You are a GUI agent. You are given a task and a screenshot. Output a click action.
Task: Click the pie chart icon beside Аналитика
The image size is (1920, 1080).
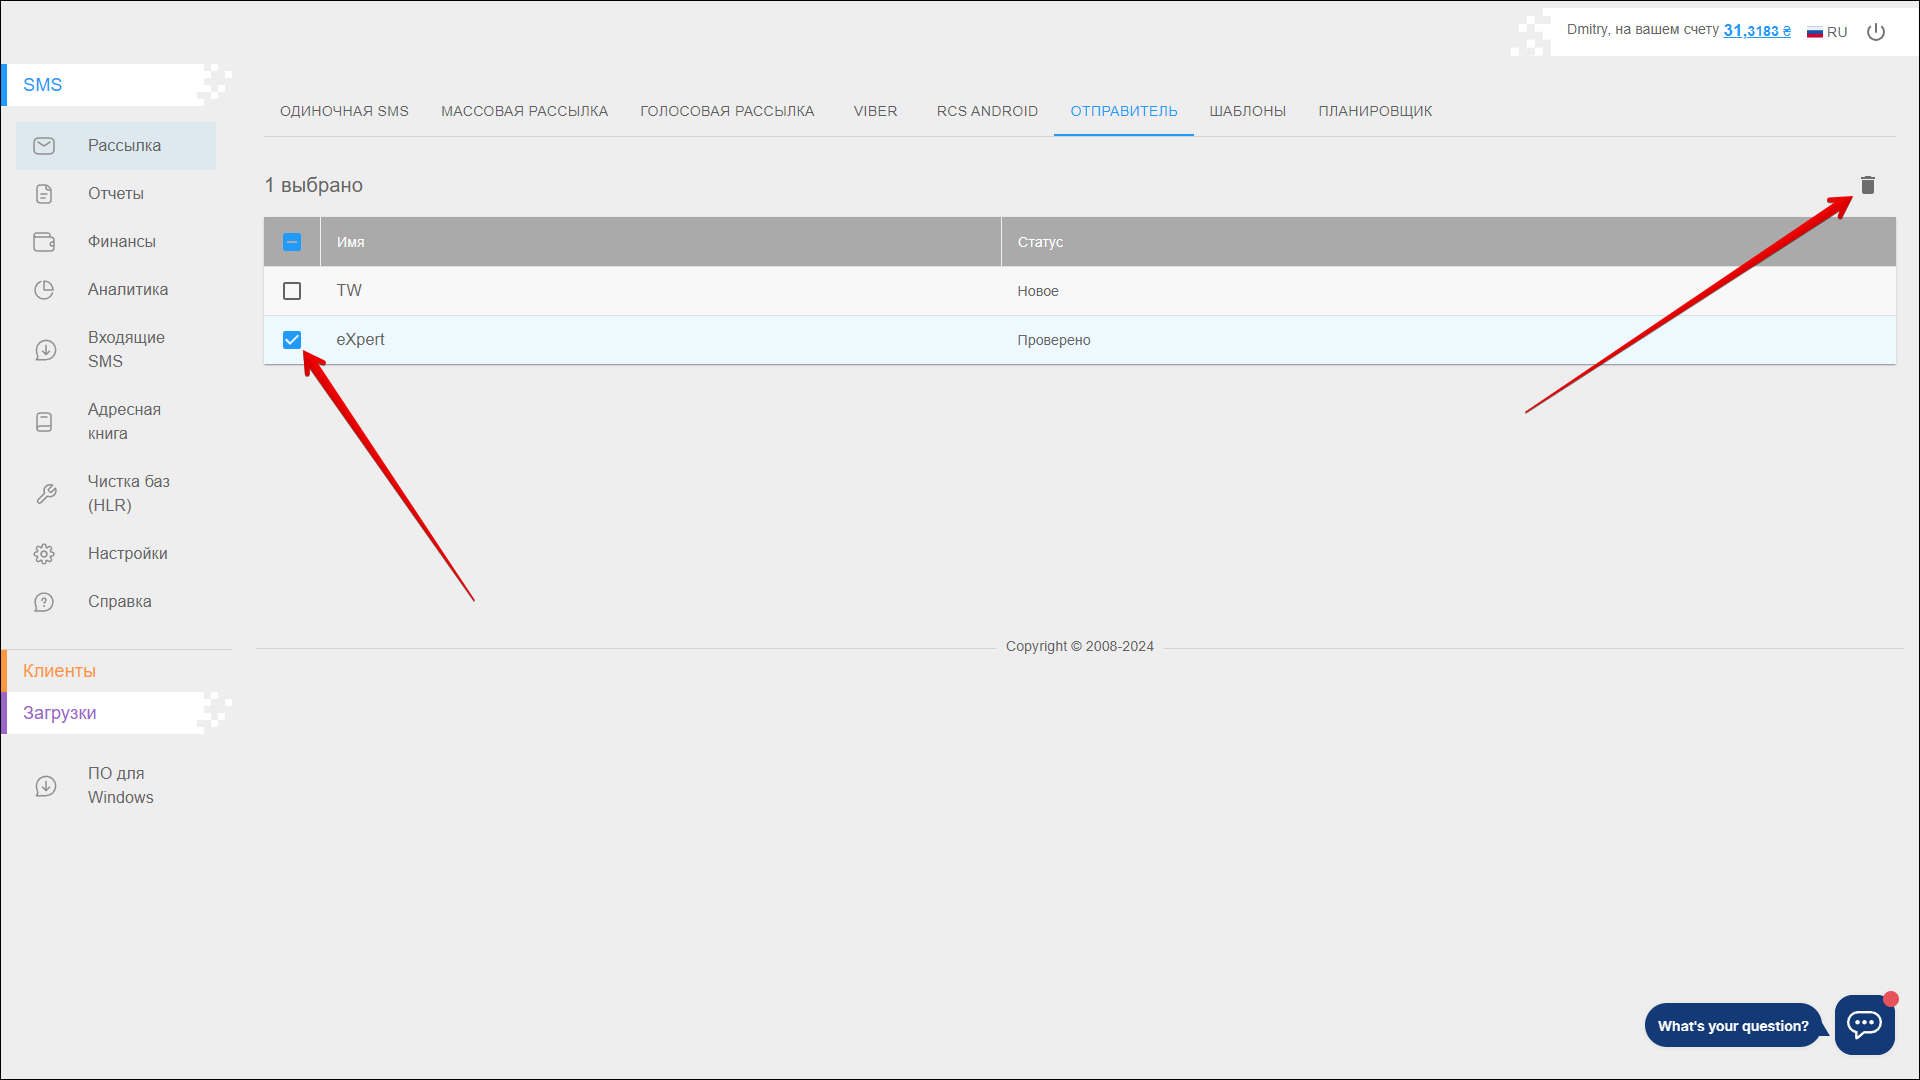click(x=44, y=290)
